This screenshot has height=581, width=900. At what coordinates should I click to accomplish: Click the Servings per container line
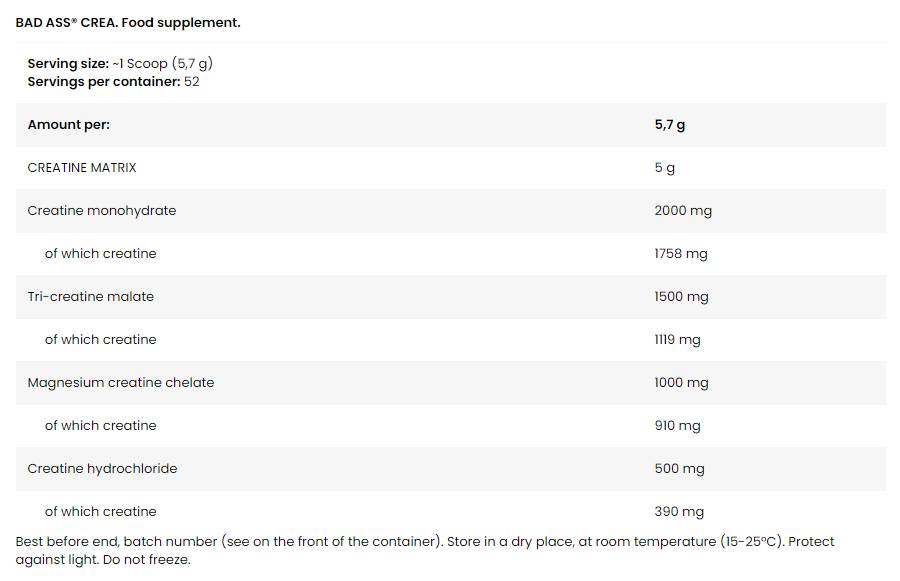(113, 81)
